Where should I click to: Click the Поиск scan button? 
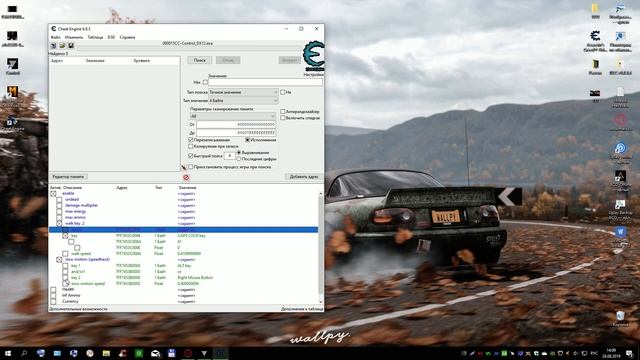(x=200, y=60)
